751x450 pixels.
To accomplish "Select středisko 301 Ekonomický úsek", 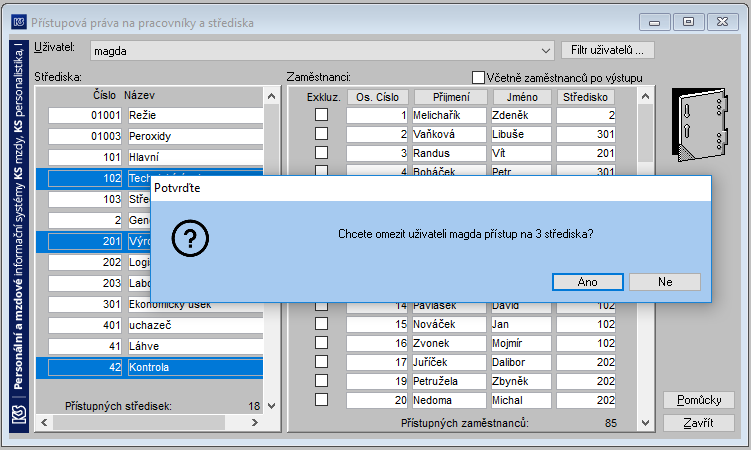I will 156,305.
